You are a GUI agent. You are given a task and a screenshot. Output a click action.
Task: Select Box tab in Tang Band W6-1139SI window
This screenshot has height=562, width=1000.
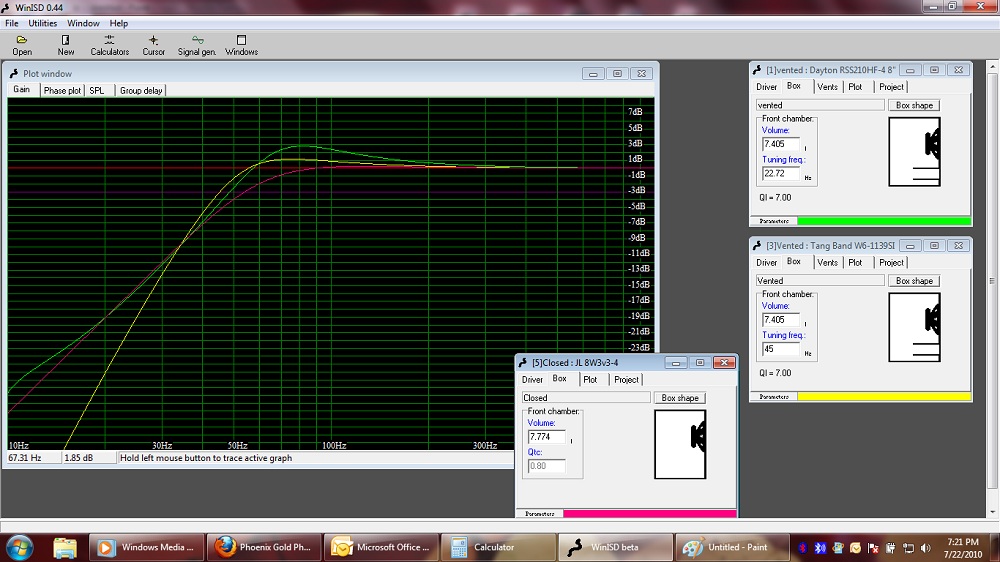click(x=794, y=261)
